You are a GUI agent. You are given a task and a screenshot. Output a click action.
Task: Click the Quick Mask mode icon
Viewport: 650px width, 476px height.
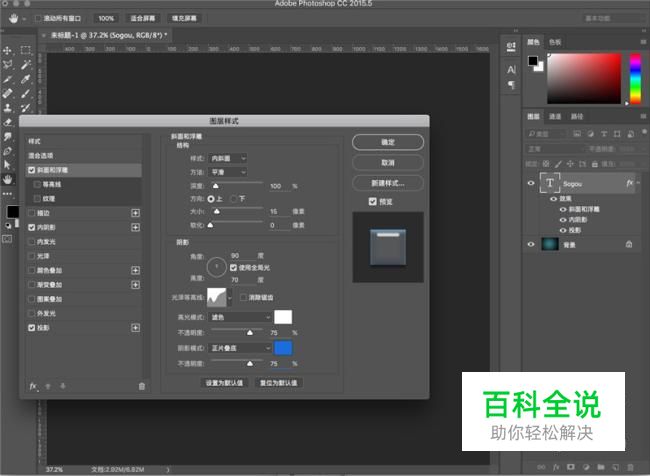click(7, 239)
